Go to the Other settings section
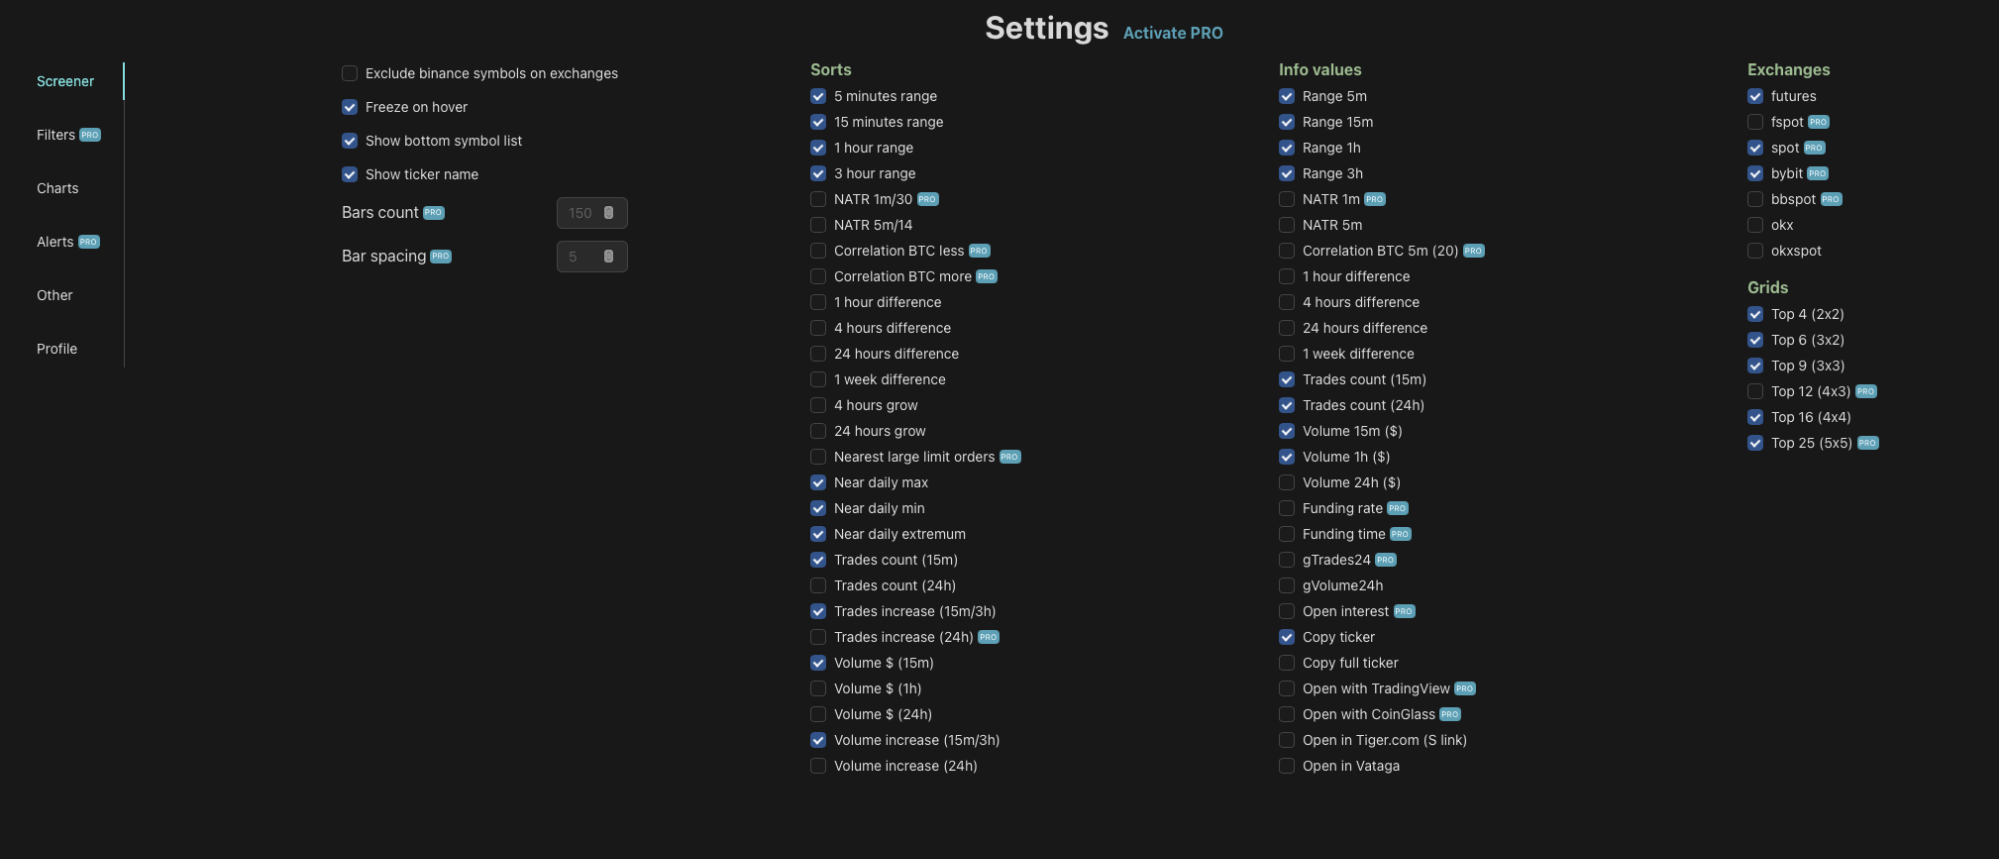The height and width of the screenshot is (859, 1999). pyautogui.click(x=55, y=295)
